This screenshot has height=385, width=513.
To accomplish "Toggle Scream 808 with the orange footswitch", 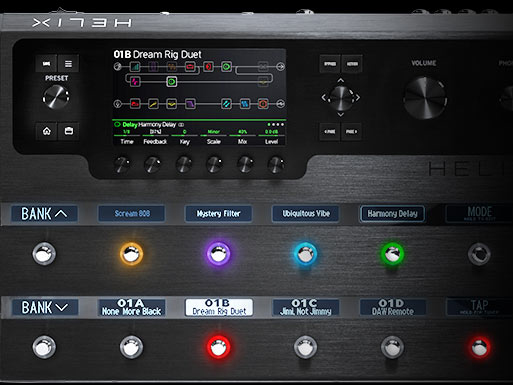I will coord(132,254).
